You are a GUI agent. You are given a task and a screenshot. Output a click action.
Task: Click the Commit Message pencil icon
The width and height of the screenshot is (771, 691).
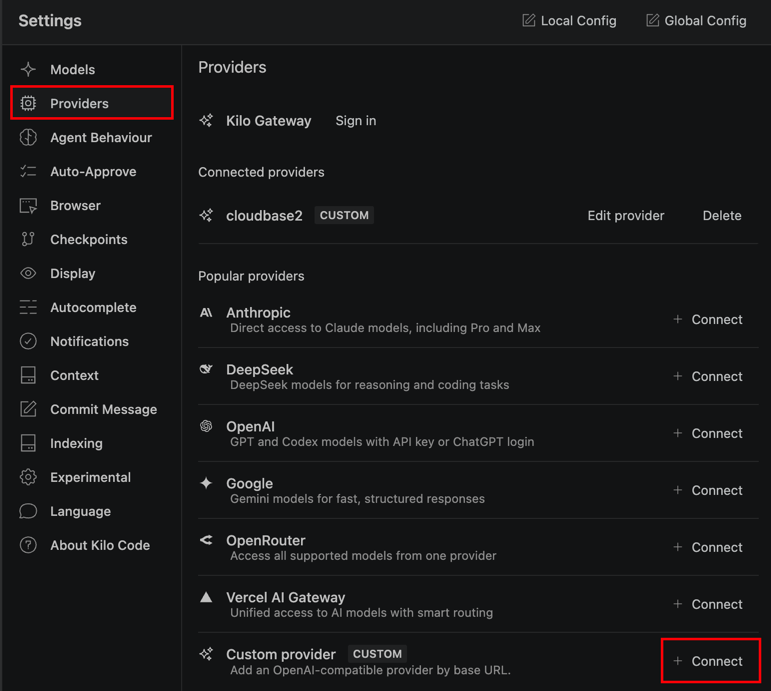pyautogui.click(x=28, y=409)
